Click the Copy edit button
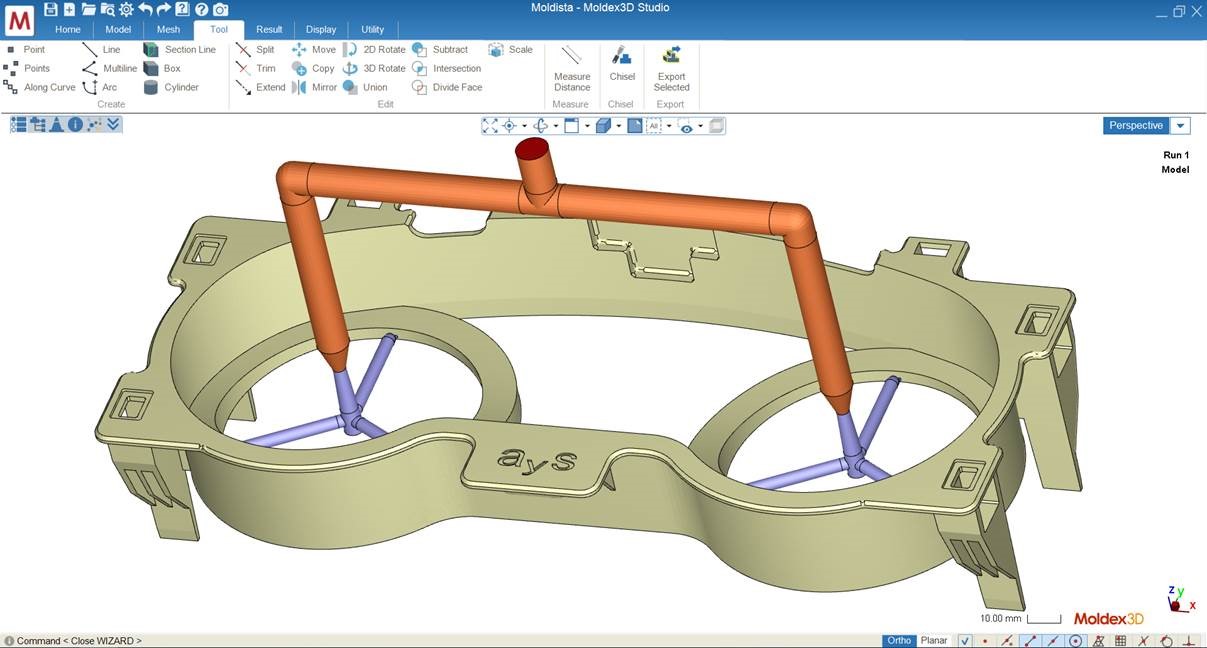 coord(314,68)
